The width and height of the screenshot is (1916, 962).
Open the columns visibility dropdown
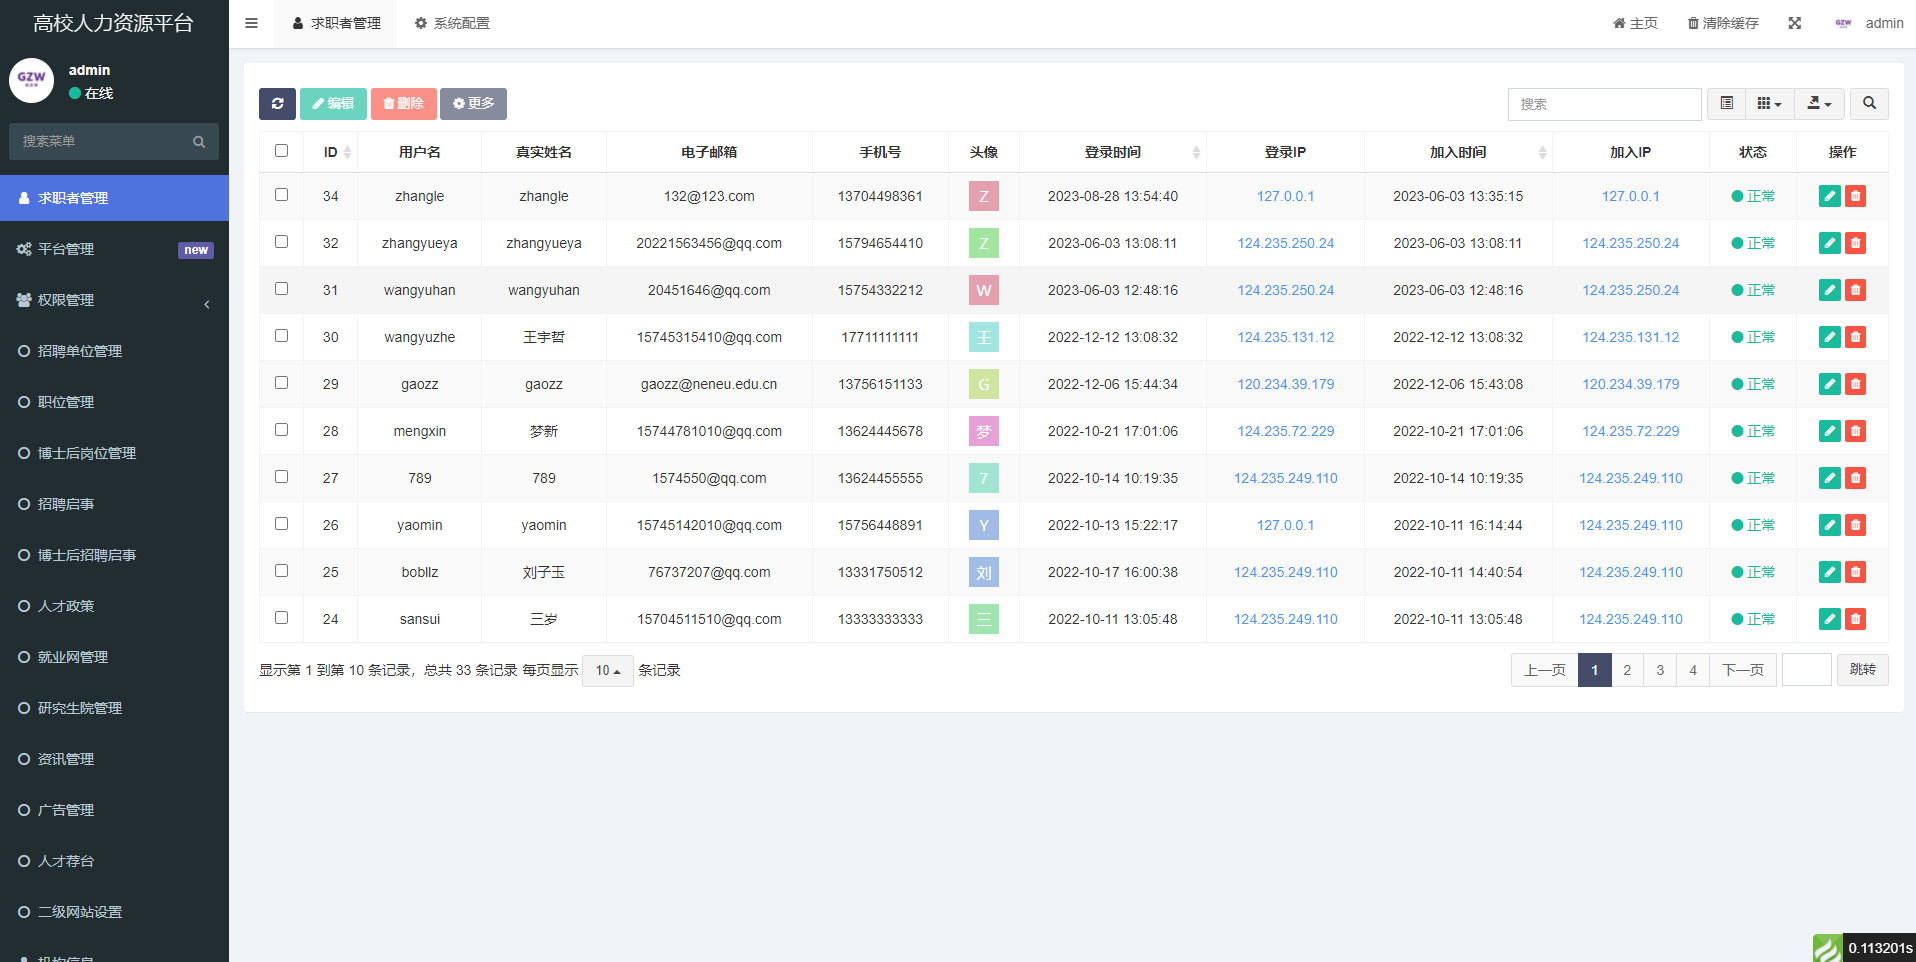point(1769,104)
